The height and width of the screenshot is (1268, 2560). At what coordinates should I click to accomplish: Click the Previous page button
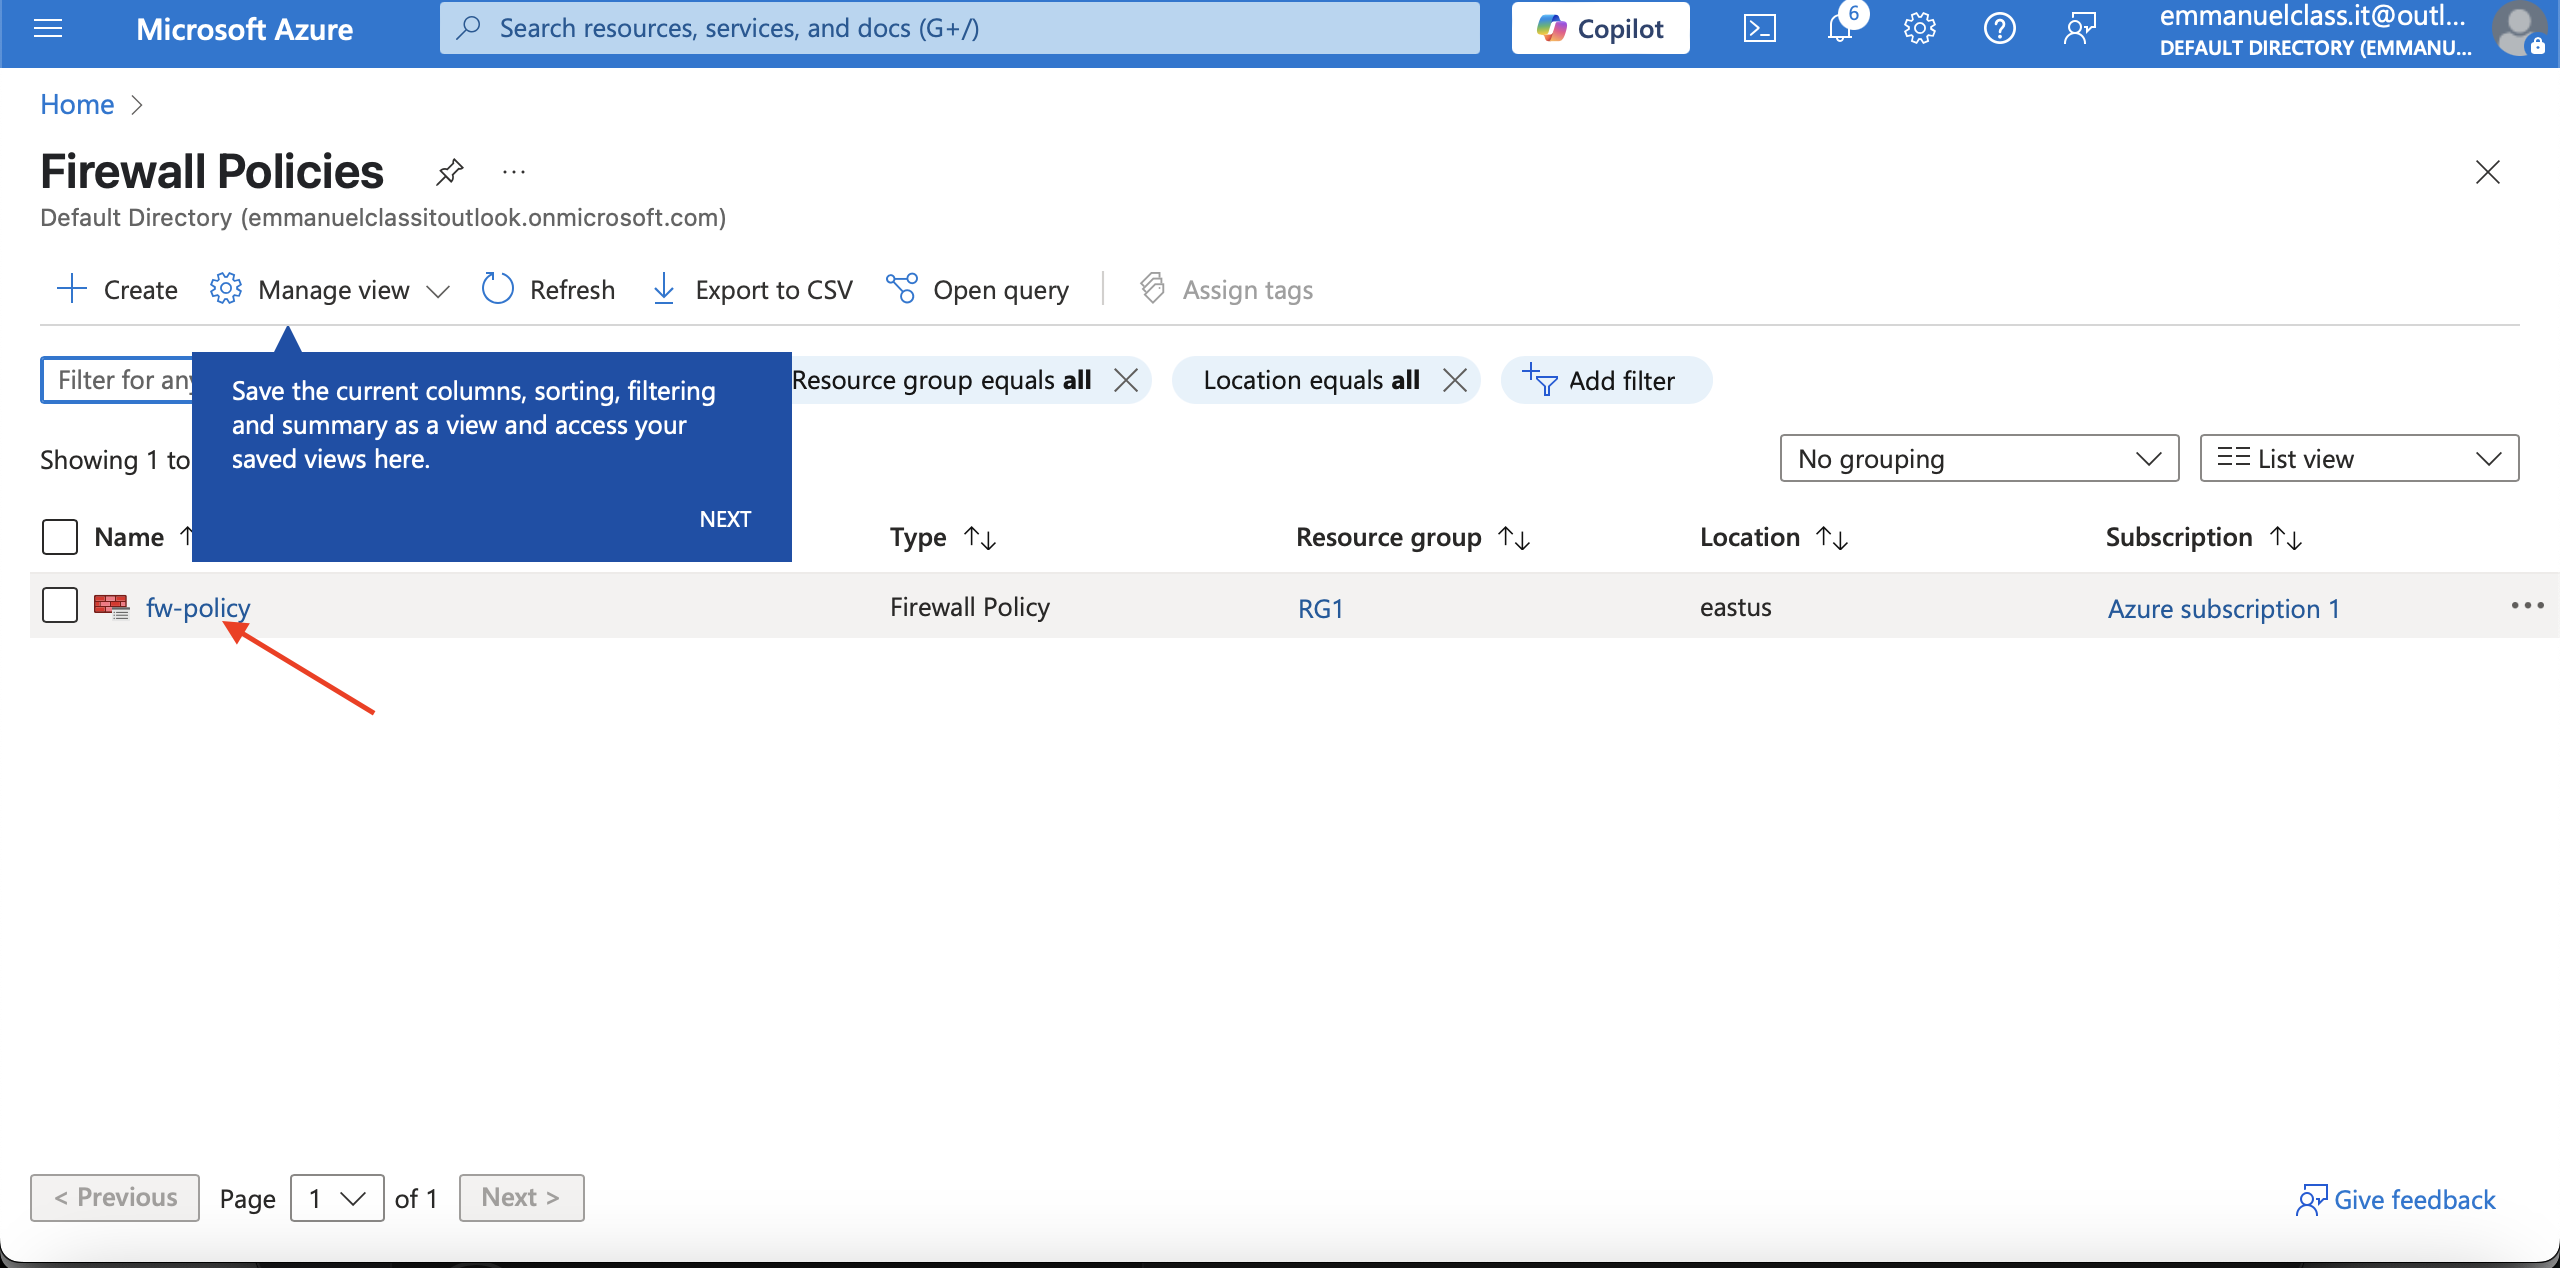(115, 1198)
